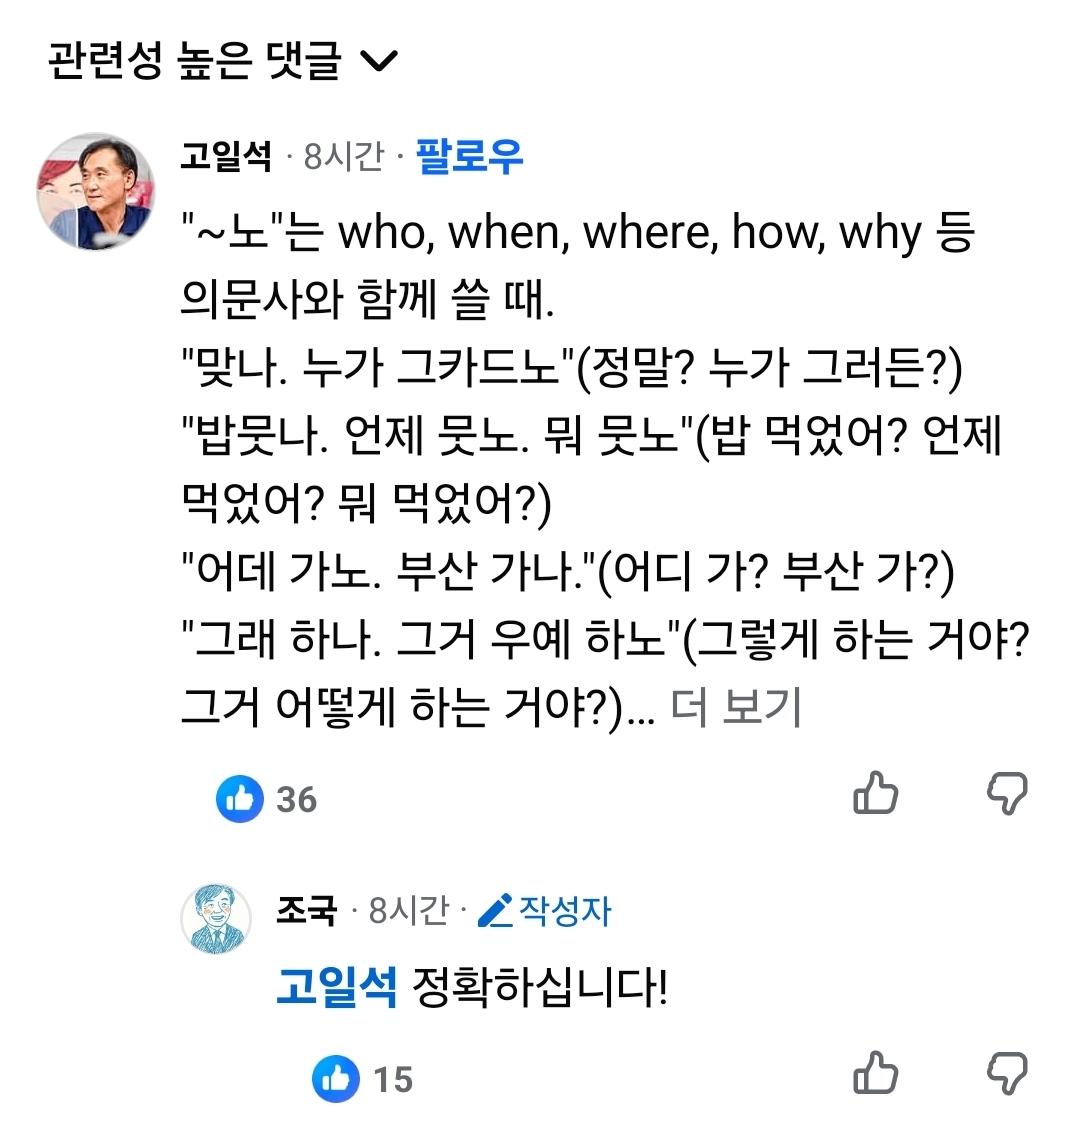
Task: Follow 고일석 via the 팔로우 link
Action: click(469, 156)
